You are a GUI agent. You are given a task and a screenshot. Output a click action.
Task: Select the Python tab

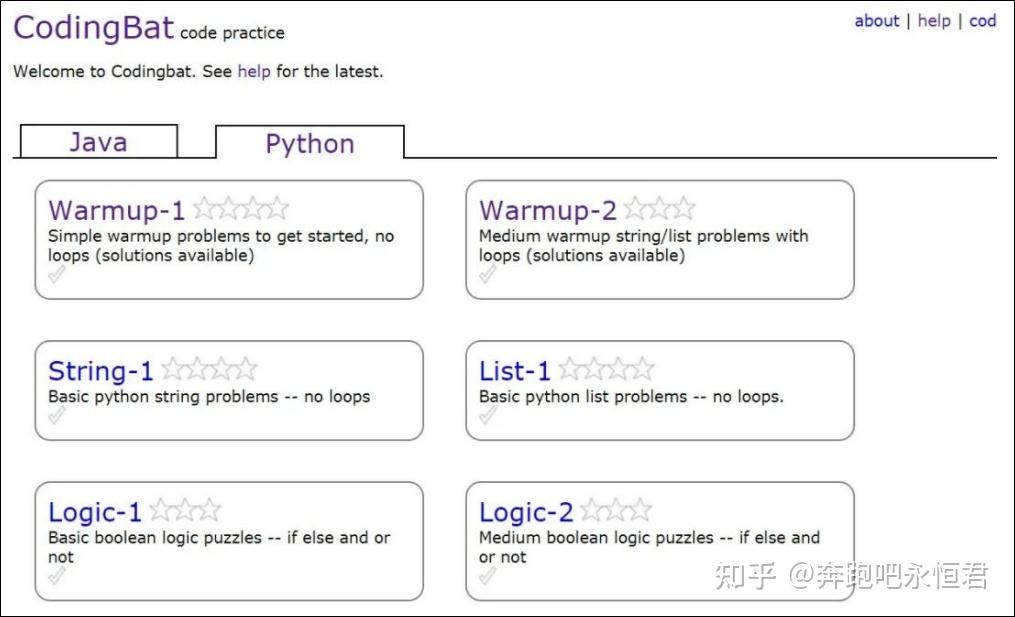[x=309, y=144]
